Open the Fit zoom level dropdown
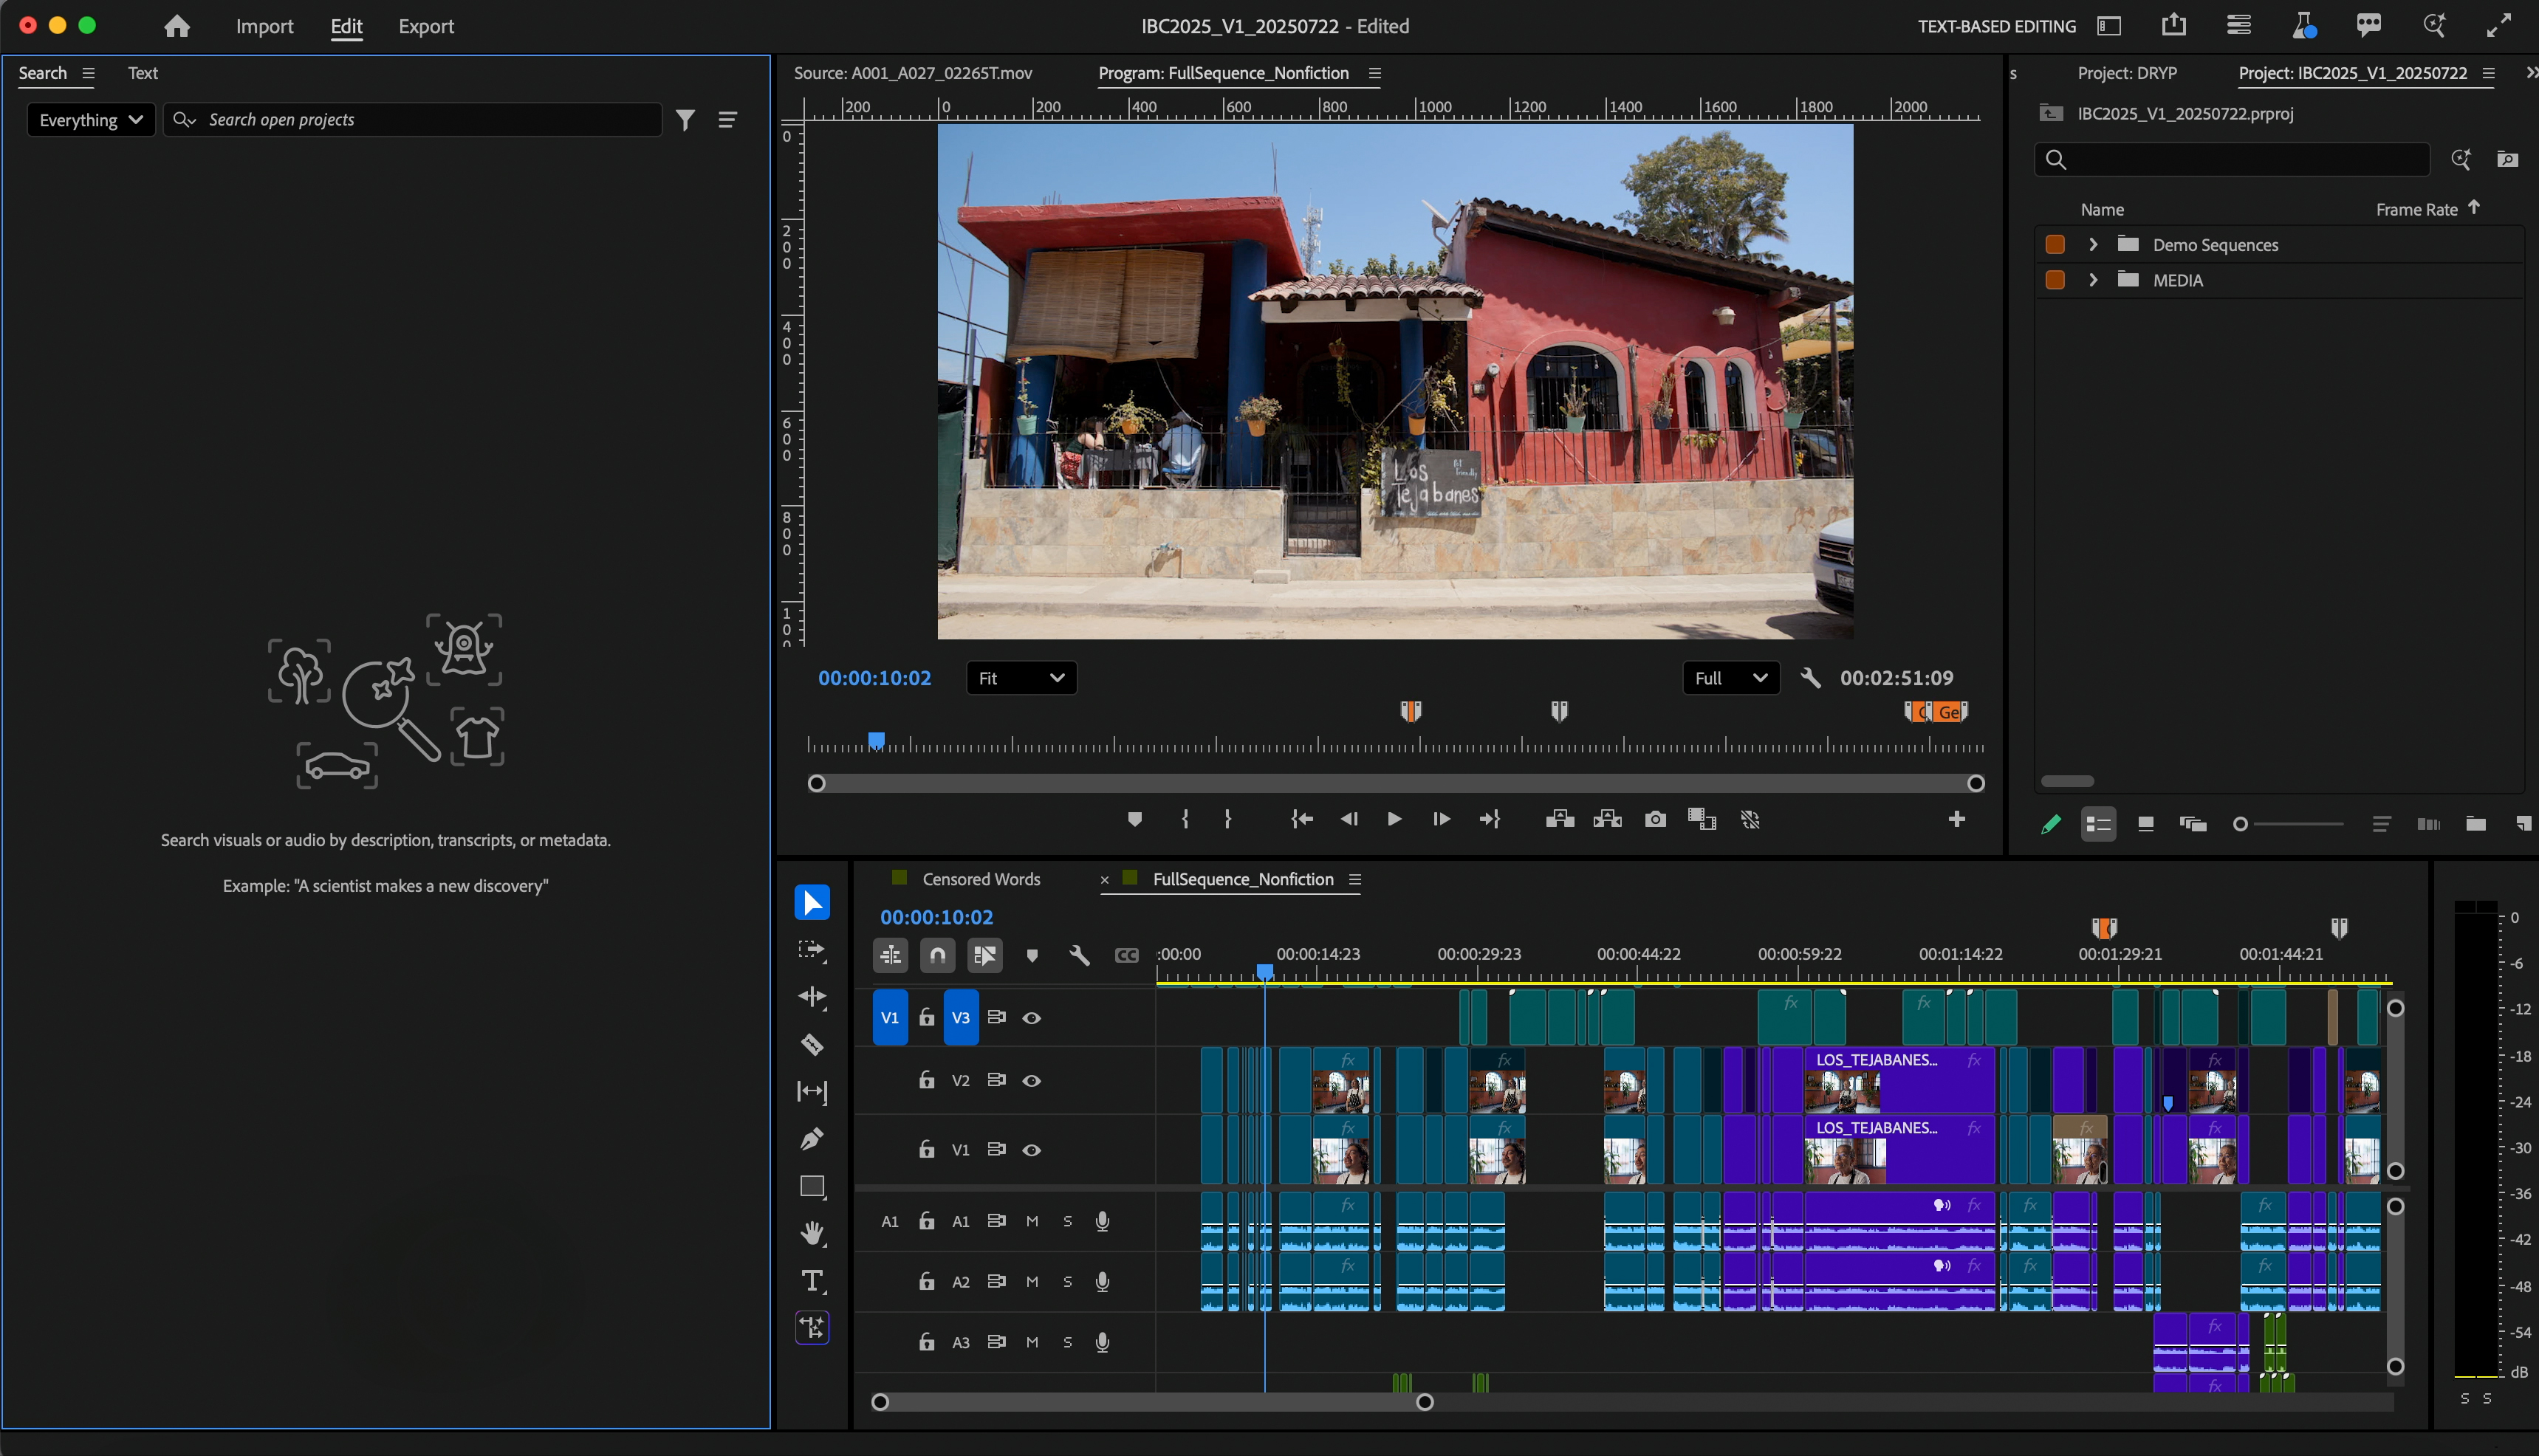 pyautogui.click(x=1021, y=678)
